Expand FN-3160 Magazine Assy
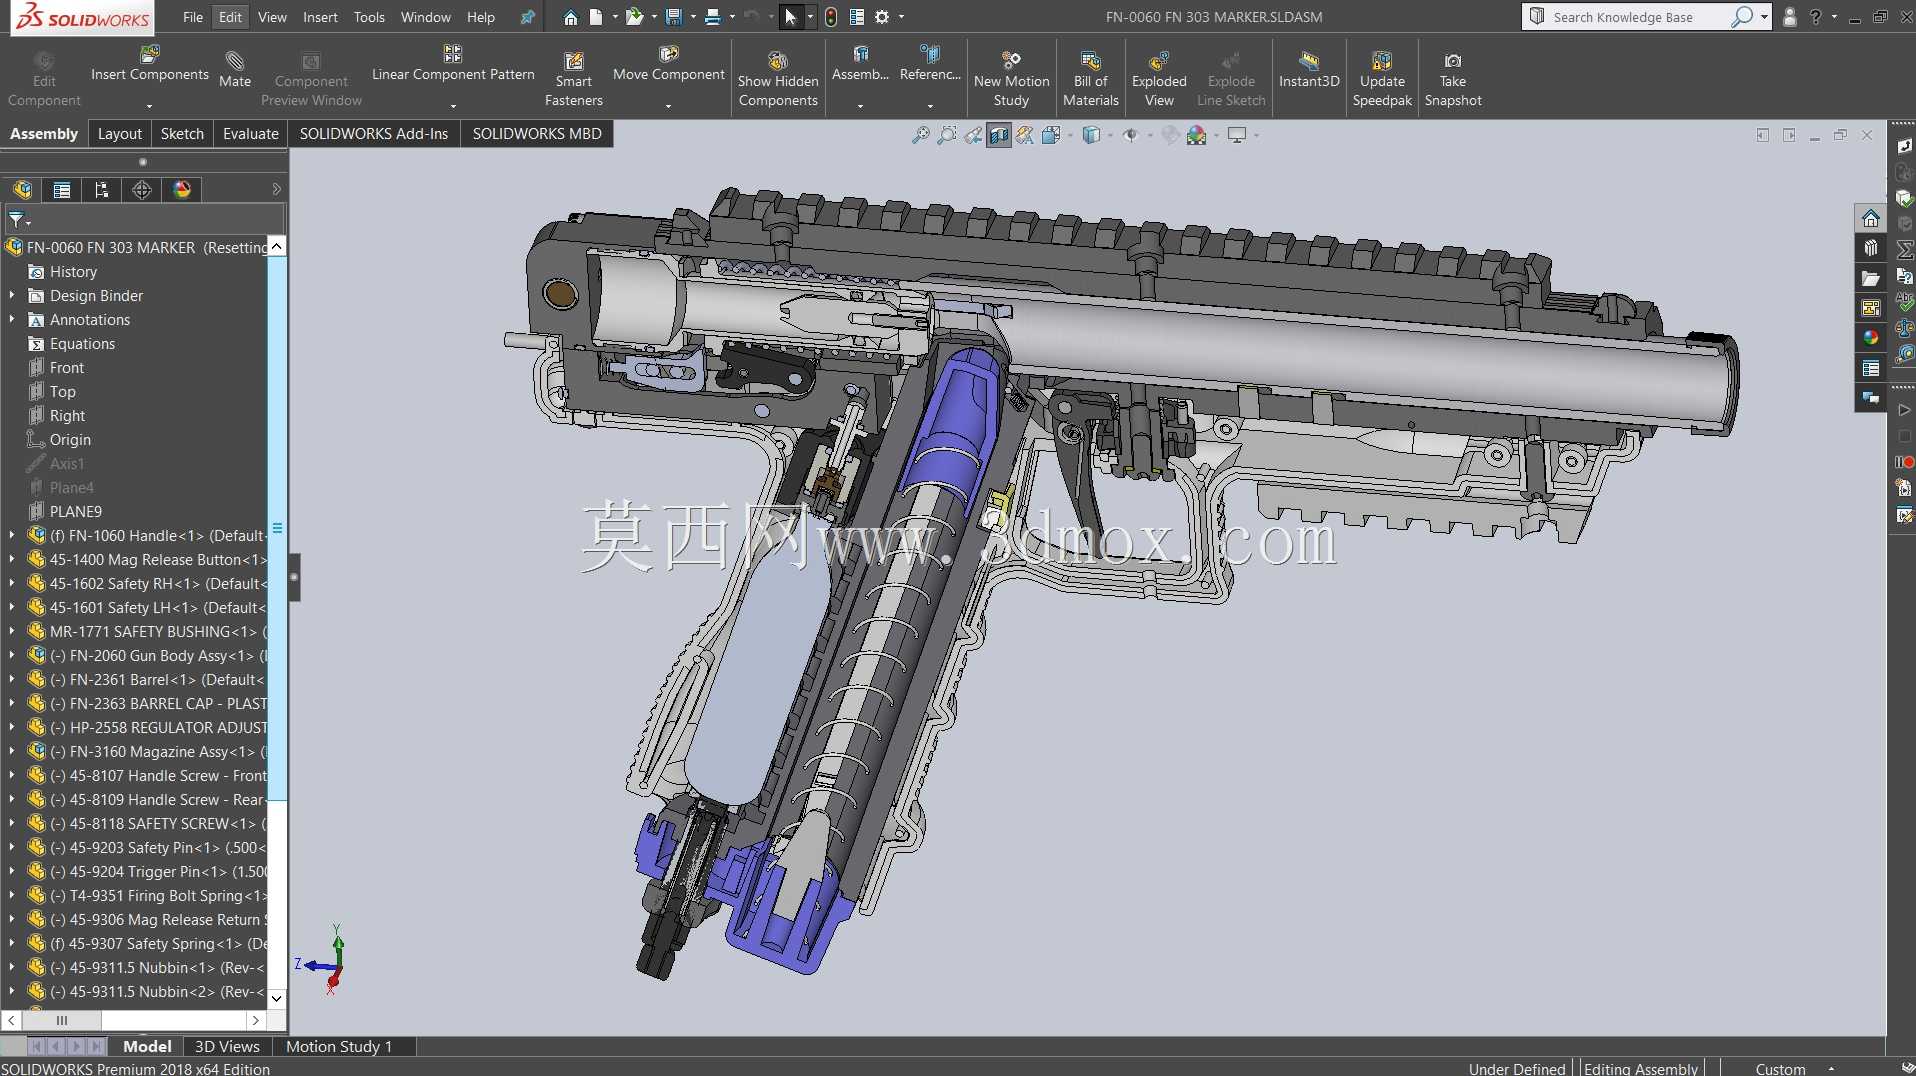This screenshot has width=1916, height=1076. pos(12,752)
